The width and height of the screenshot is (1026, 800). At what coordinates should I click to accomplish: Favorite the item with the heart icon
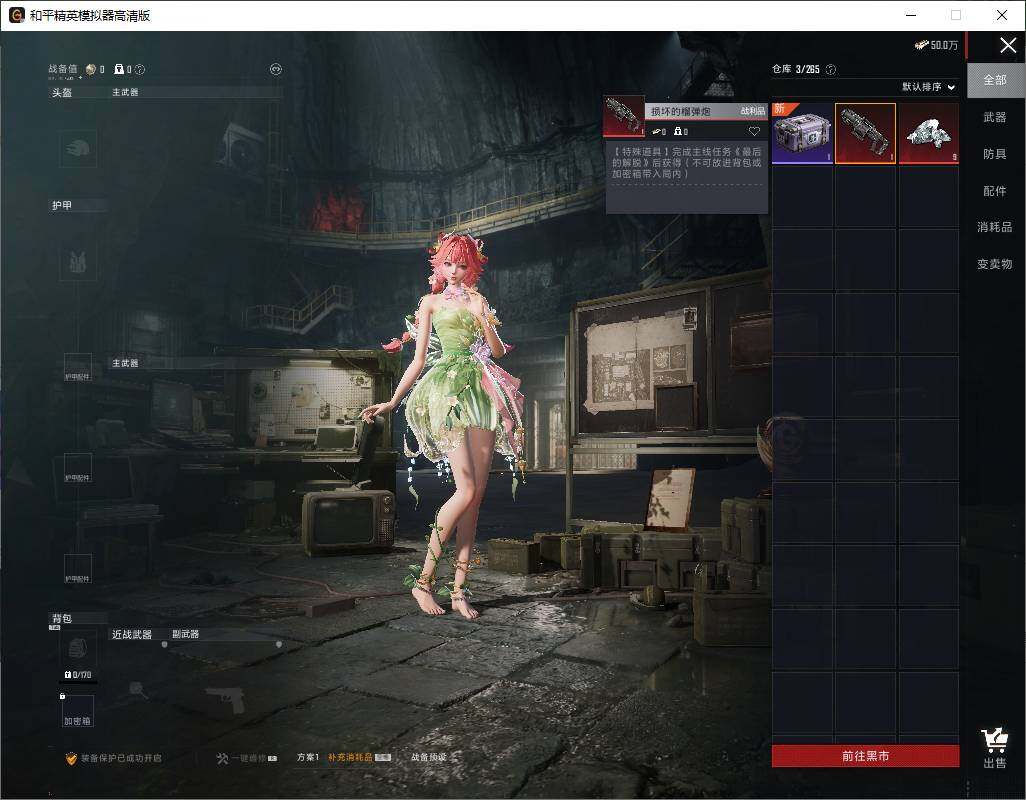tap(754, 131)
